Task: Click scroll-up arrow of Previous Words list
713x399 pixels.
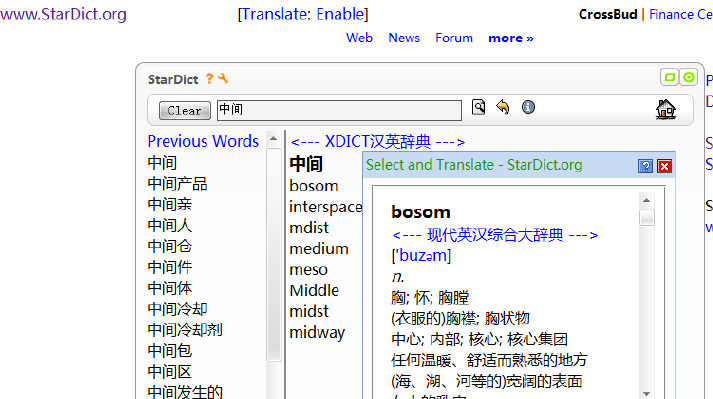Action: pyautogui.click(x=273, y=138)
